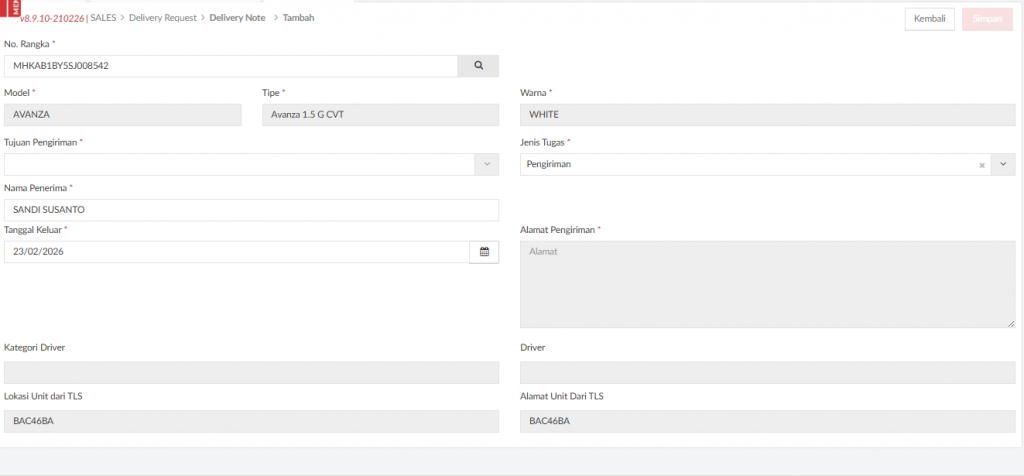Click the Driver field

click(766, 372)
